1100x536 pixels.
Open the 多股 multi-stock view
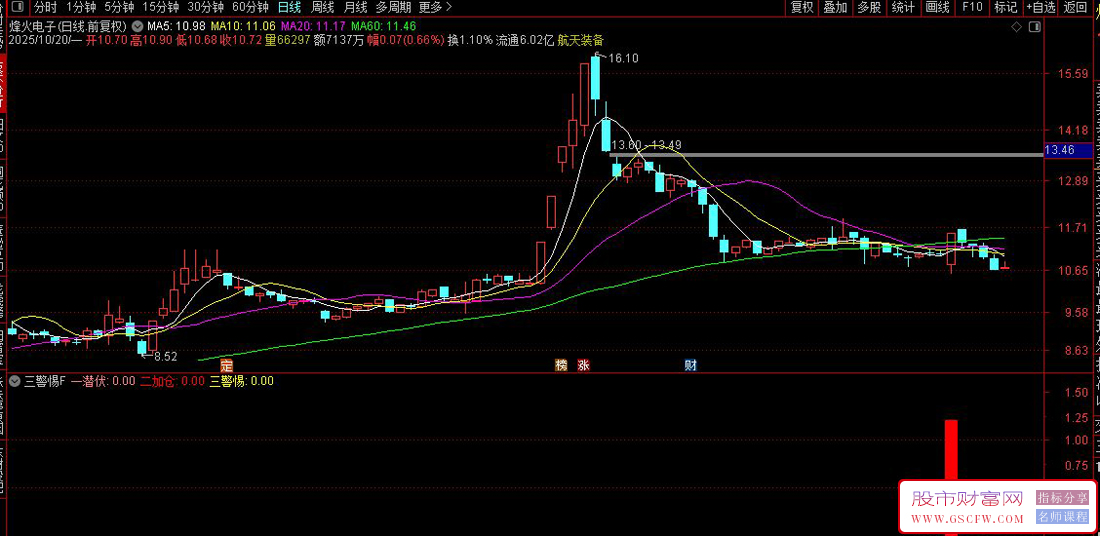[x=869, y=7]
